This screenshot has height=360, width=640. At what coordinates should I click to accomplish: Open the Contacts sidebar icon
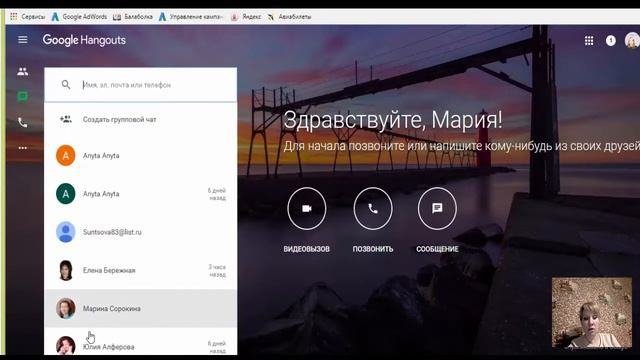(x=23, y=72)
